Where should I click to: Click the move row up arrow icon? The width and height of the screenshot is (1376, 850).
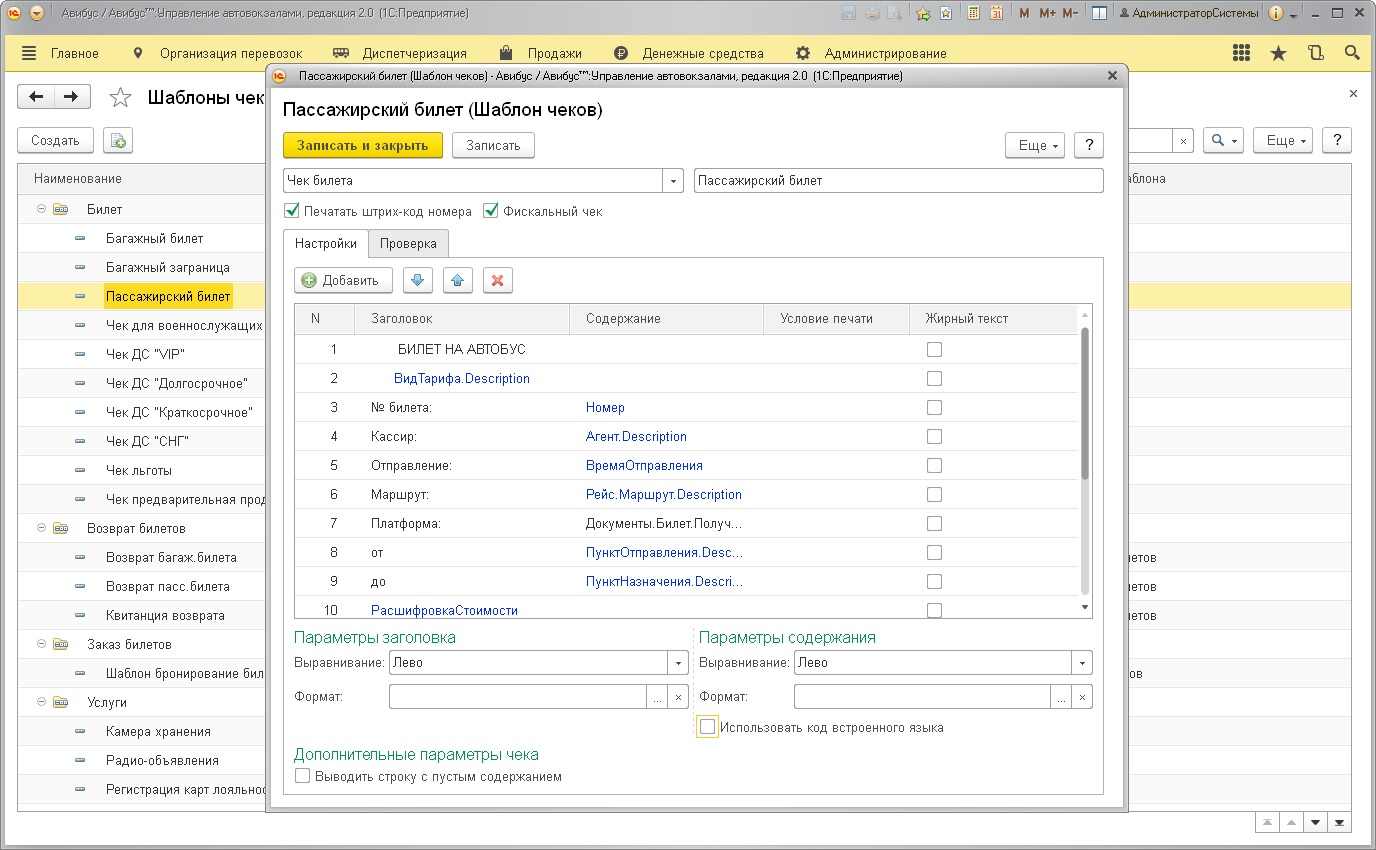[x=457, y=281]
